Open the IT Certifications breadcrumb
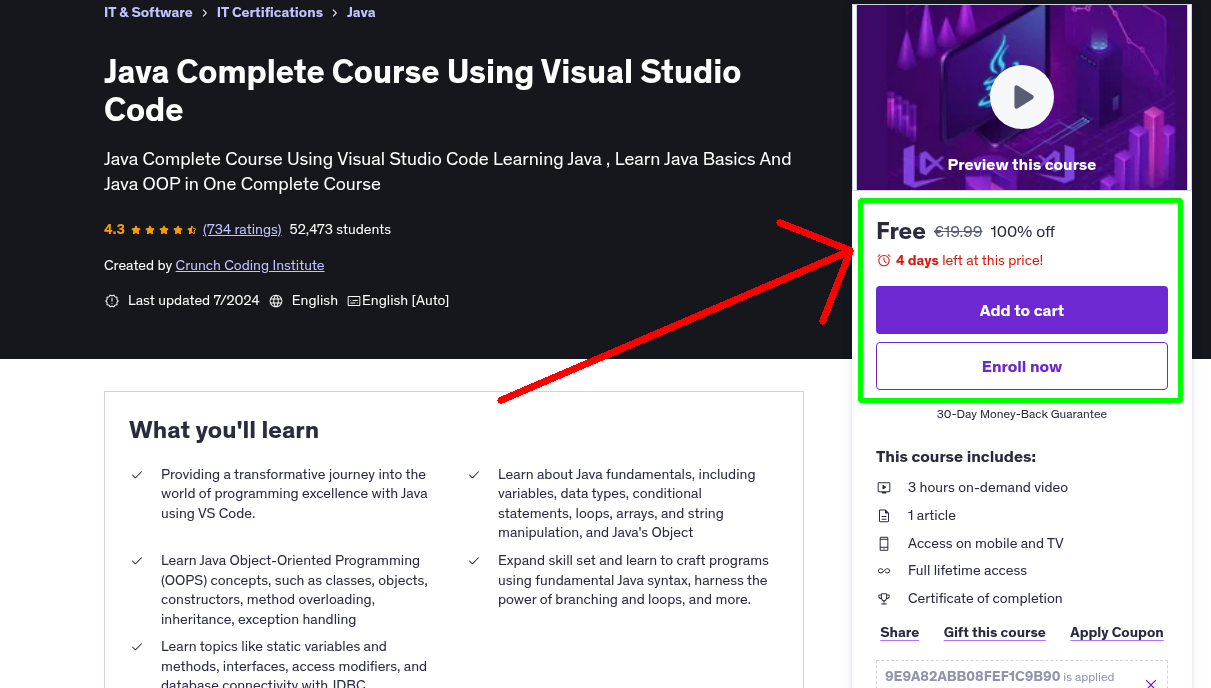1211x688 pixels. 270,12
